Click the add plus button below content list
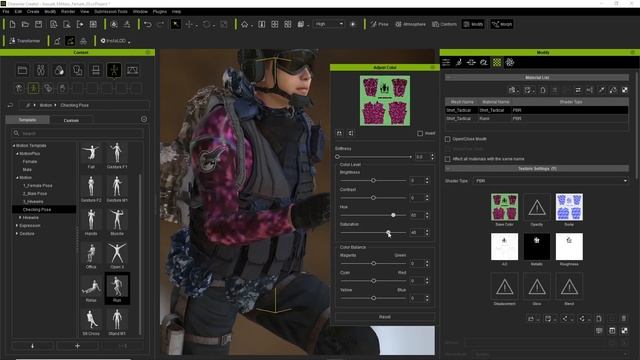Viewport: 640px width, 360px height. click(x=77, y=346)
